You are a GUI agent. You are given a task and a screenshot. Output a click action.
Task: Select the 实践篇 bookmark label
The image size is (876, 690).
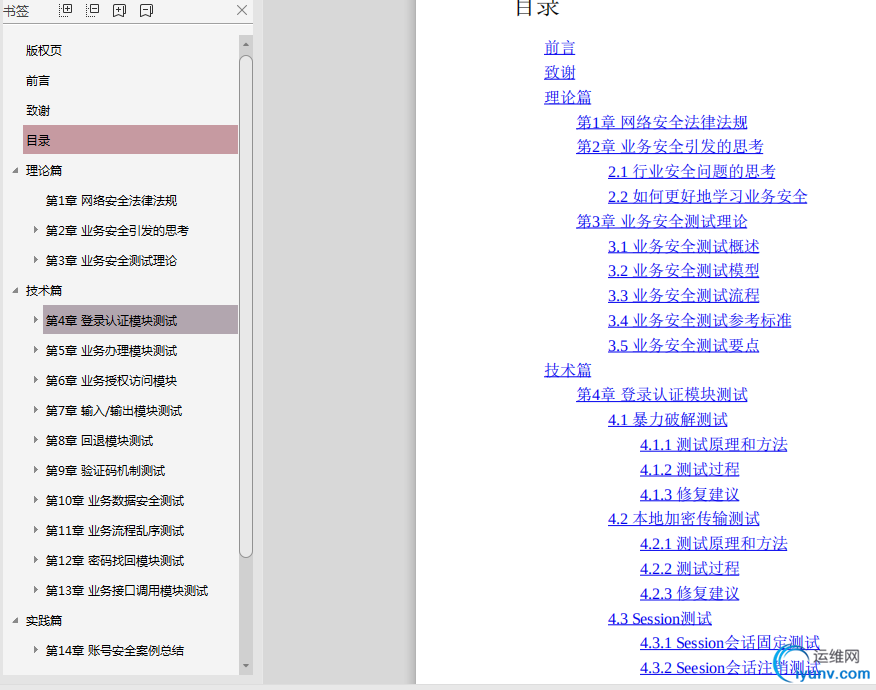tap(44, 621)
